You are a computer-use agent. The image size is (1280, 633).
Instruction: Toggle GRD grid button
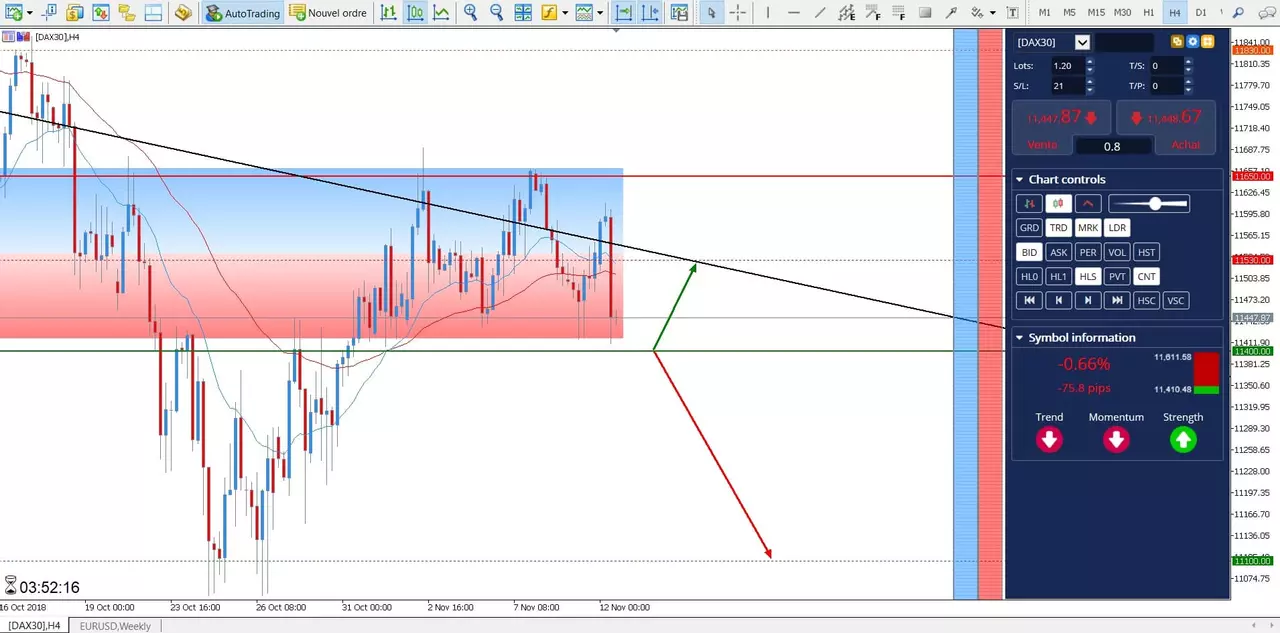coord(1029,228)
